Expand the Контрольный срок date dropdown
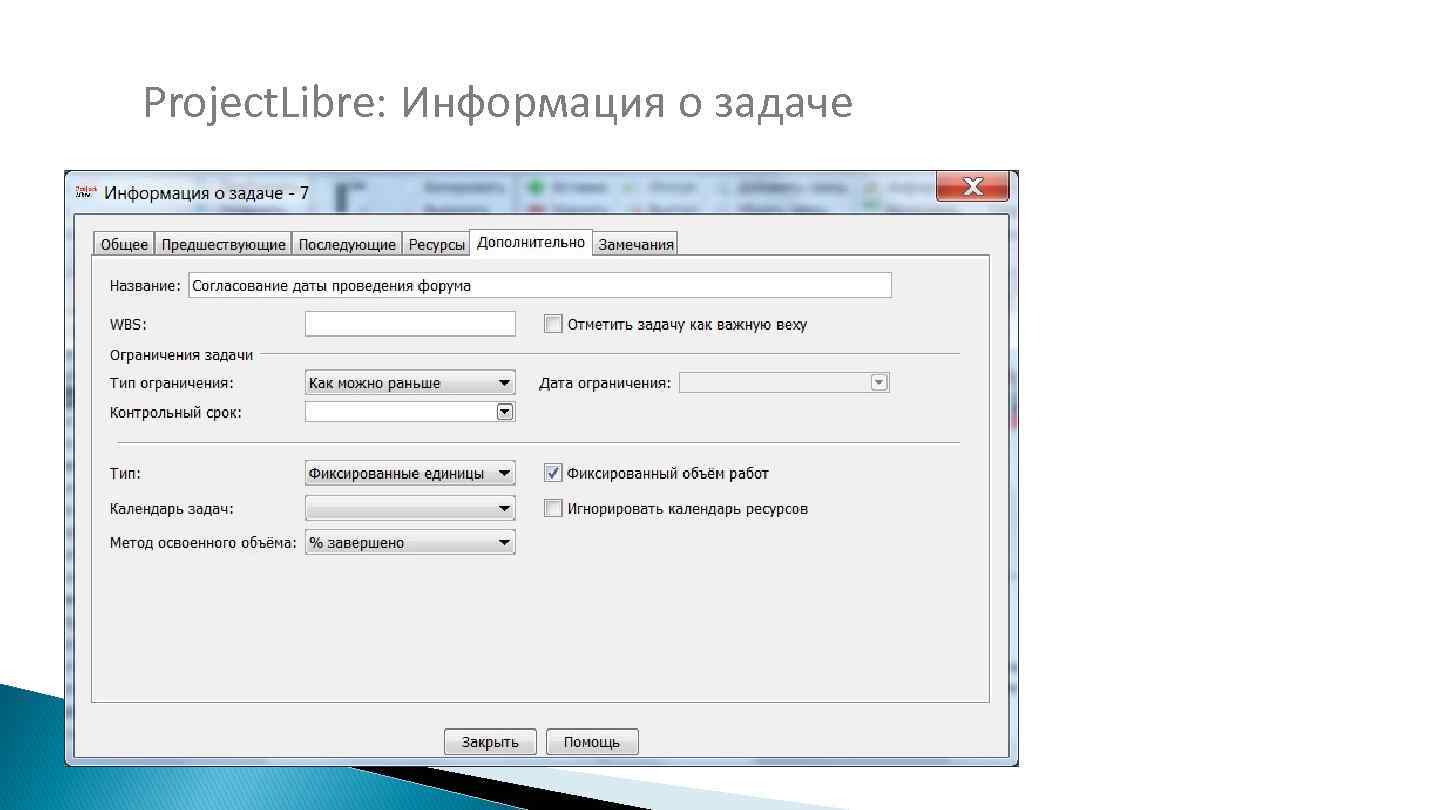This screenshot has height=810, width=1440. click(x=505, y=411)
